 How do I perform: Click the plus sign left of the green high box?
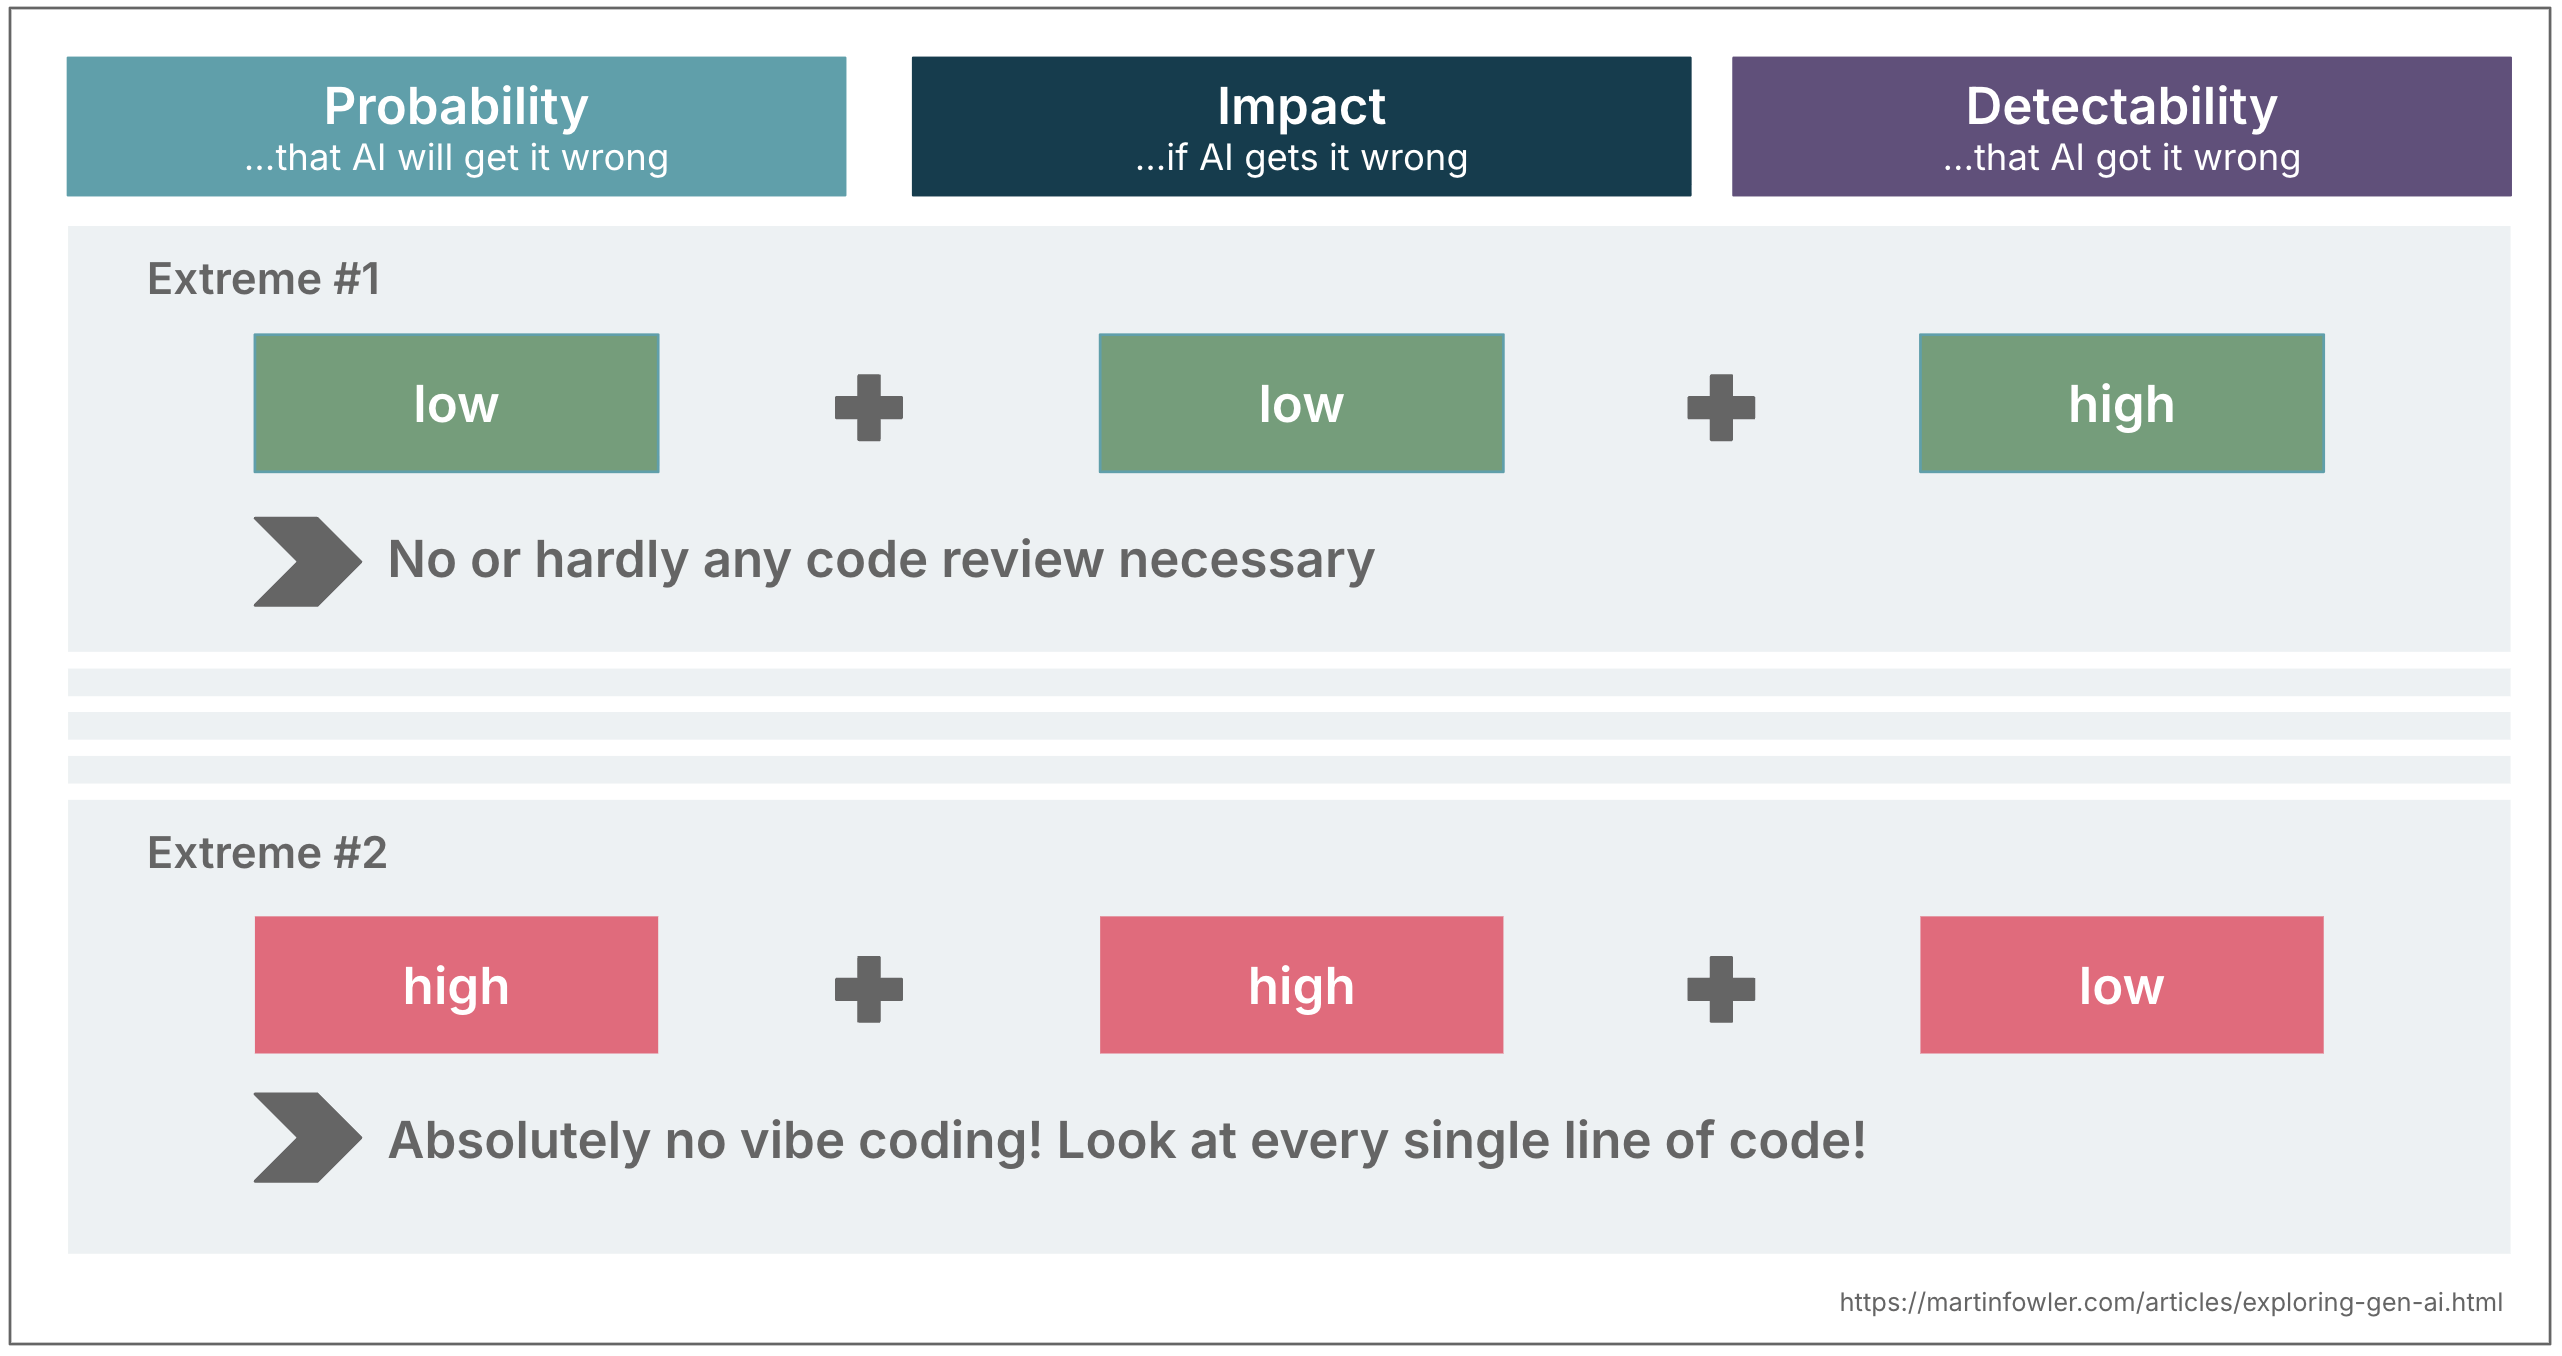[1720, 407]
